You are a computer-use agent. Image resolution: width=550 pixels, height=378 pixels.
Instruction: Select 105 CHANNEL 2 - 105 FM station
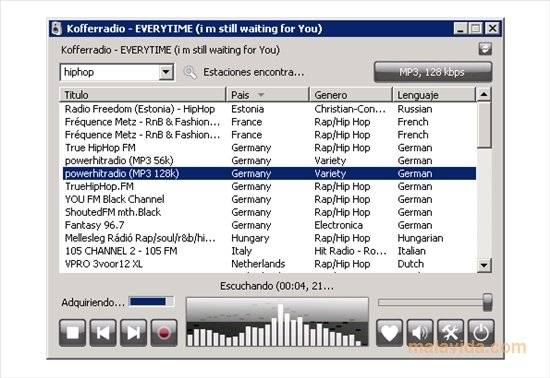tap(269, 251)
